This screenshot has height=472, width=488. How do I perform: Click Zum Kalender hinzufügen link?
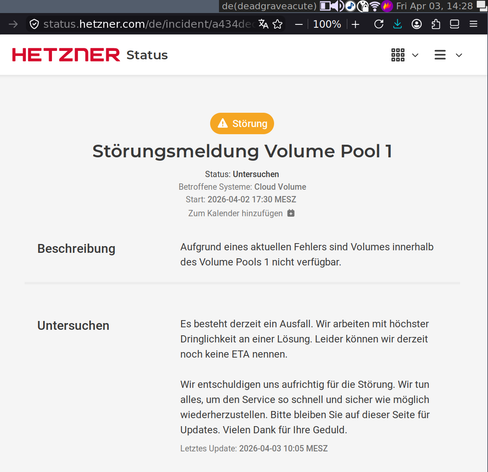235,213
